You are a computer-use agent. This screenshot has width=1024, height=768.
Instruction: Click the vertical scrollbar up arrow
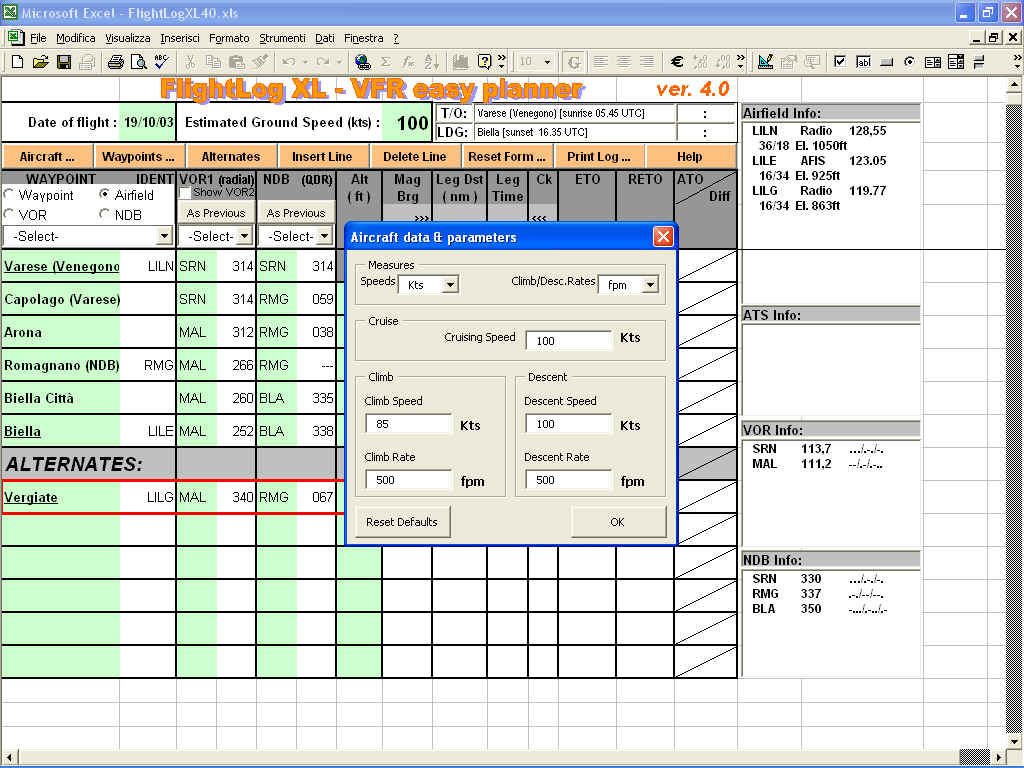pos(1014,85)
